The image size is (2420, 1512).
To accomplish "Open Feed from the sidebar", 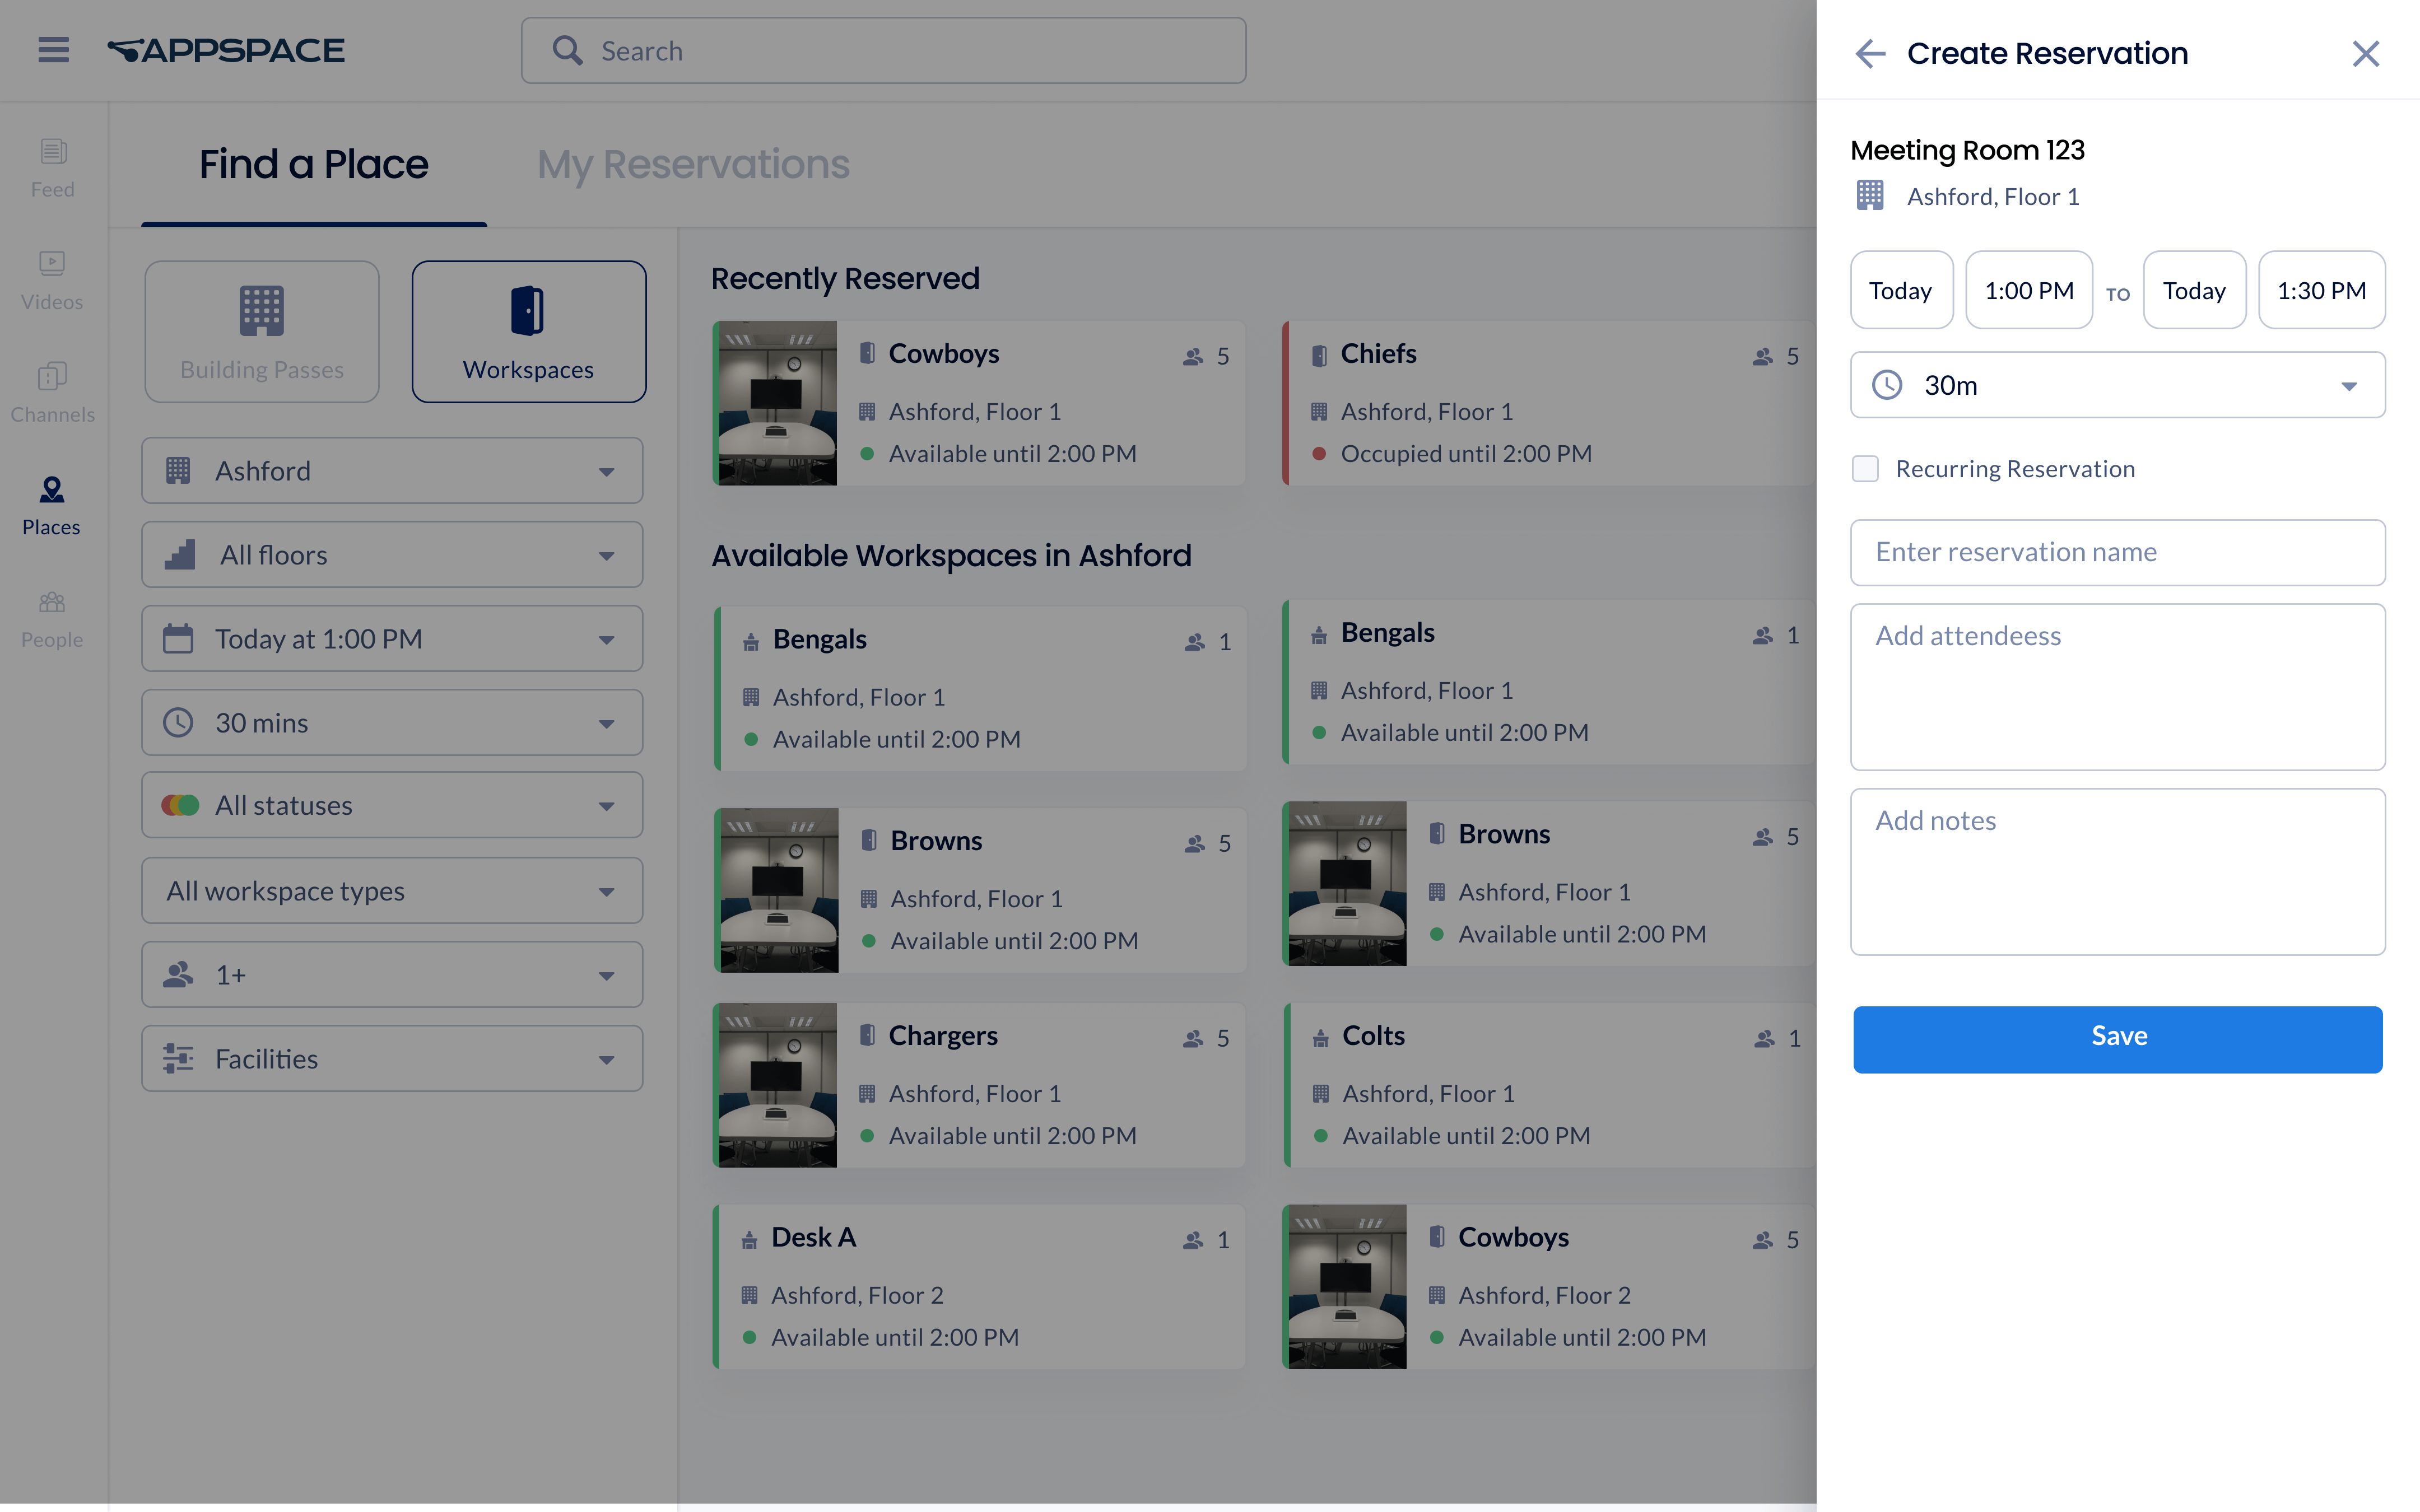I will click(53, 168).
